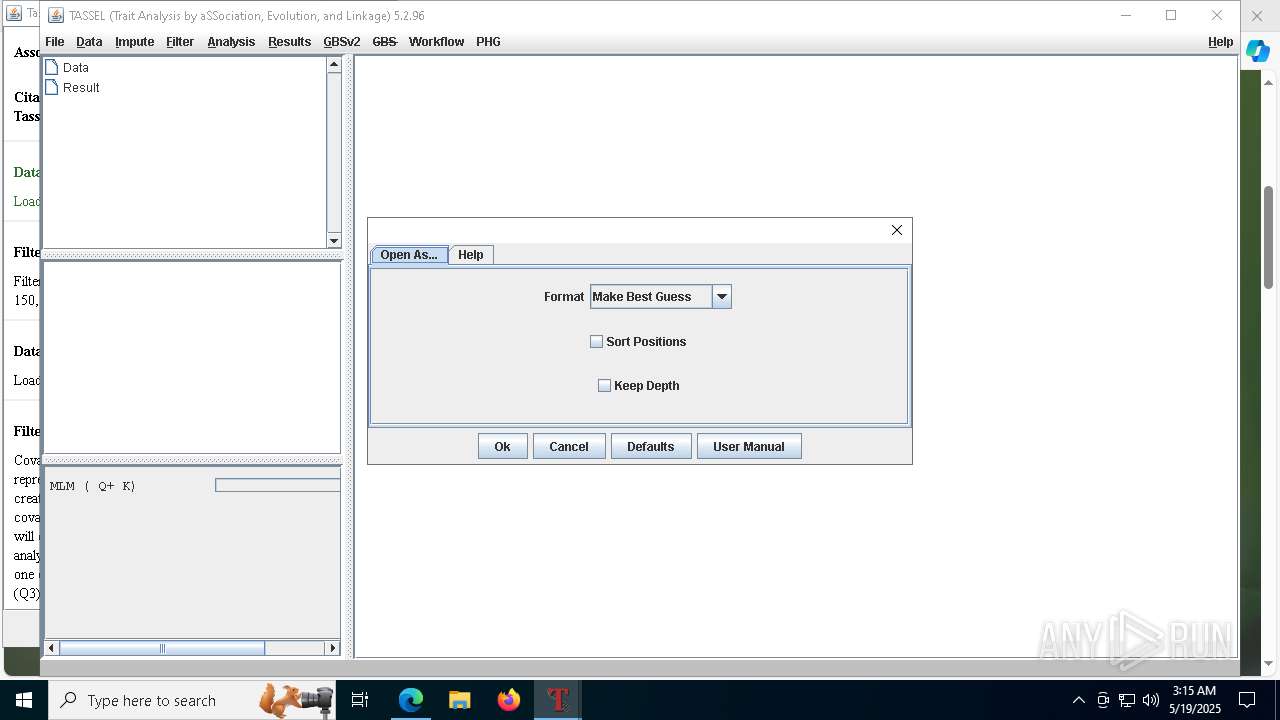Screen dimensions: 1280x720
Task: Click the Cancel button
Action: (569, 446)
